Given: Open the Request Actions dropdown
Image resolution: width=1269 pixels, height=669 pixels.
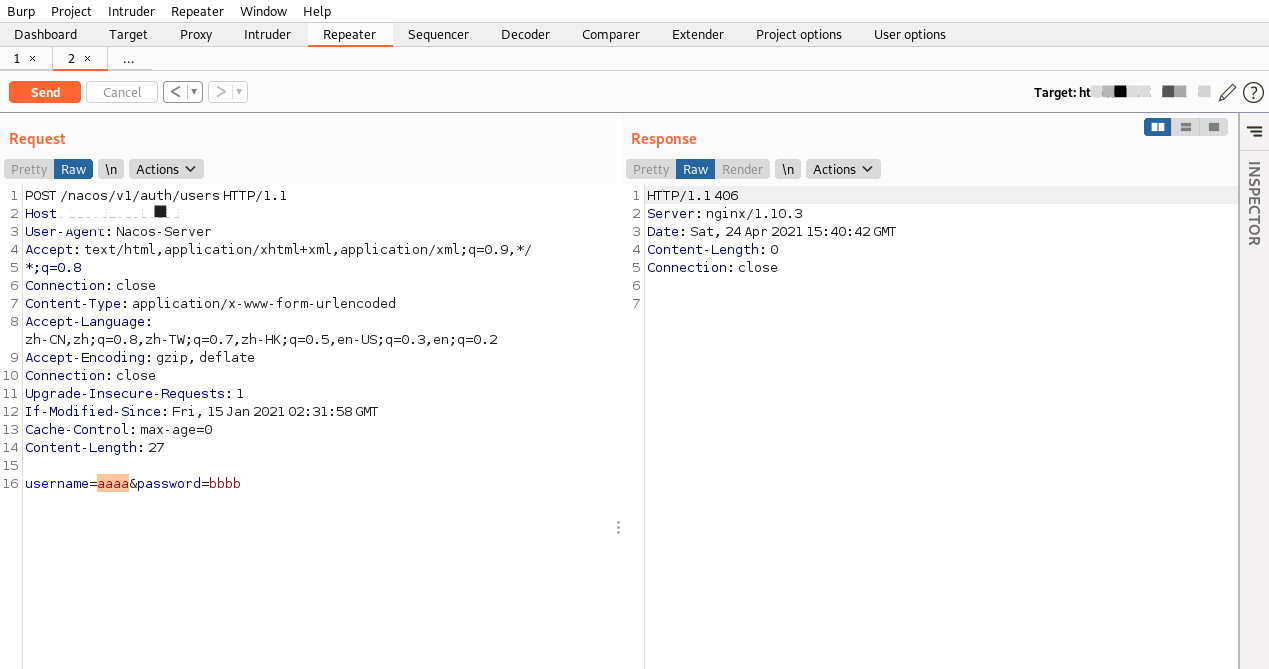Looking at the screenshot, I should [166, 169].
